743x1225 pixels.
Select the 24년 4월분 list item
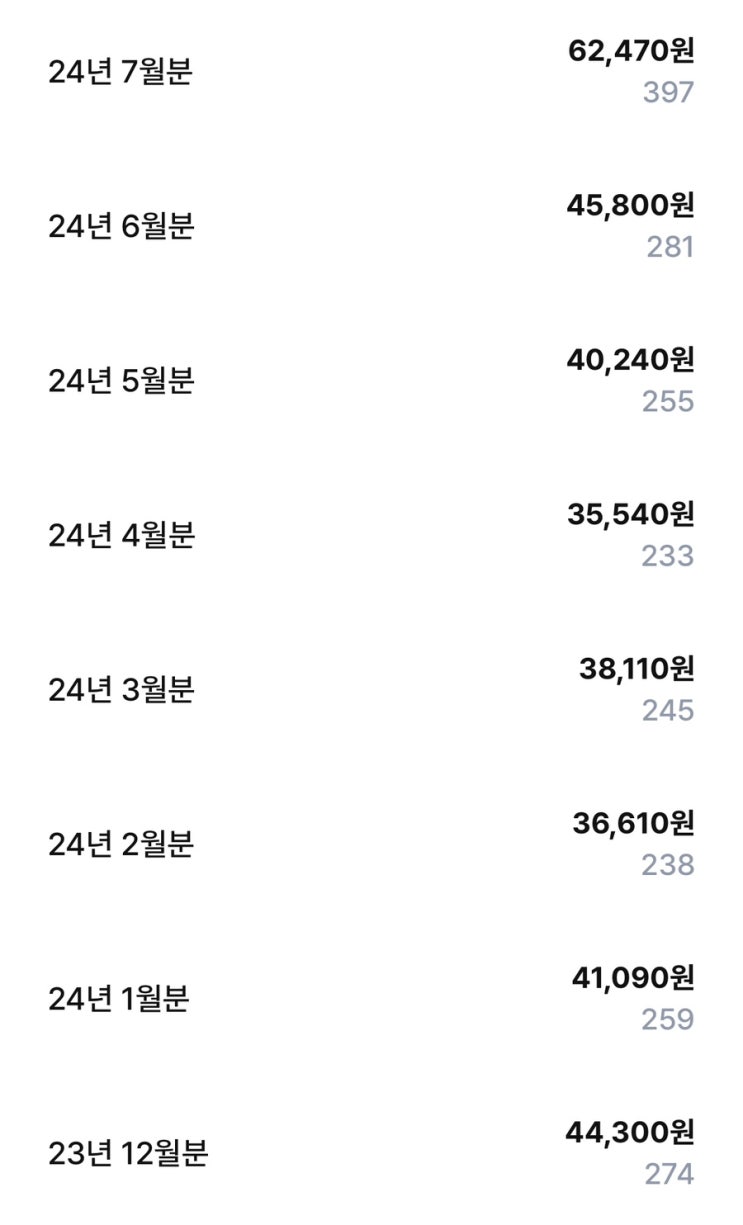click(x=371, y=535)
